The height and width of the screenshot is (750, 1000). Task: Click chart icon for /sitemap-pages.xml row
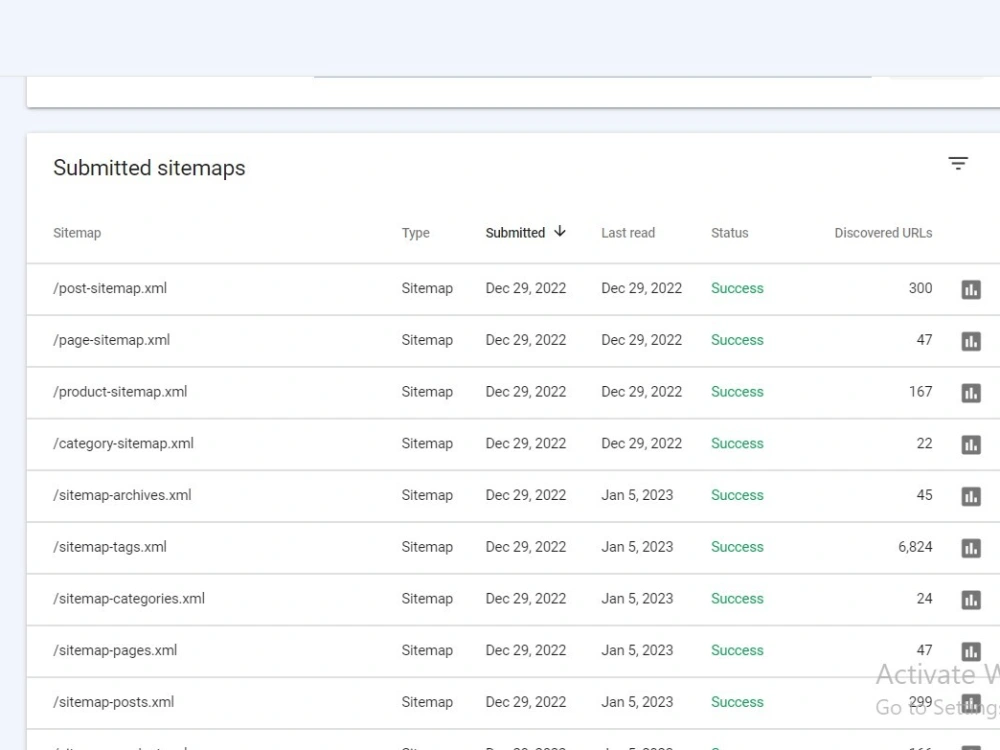(x=971, y=651)
